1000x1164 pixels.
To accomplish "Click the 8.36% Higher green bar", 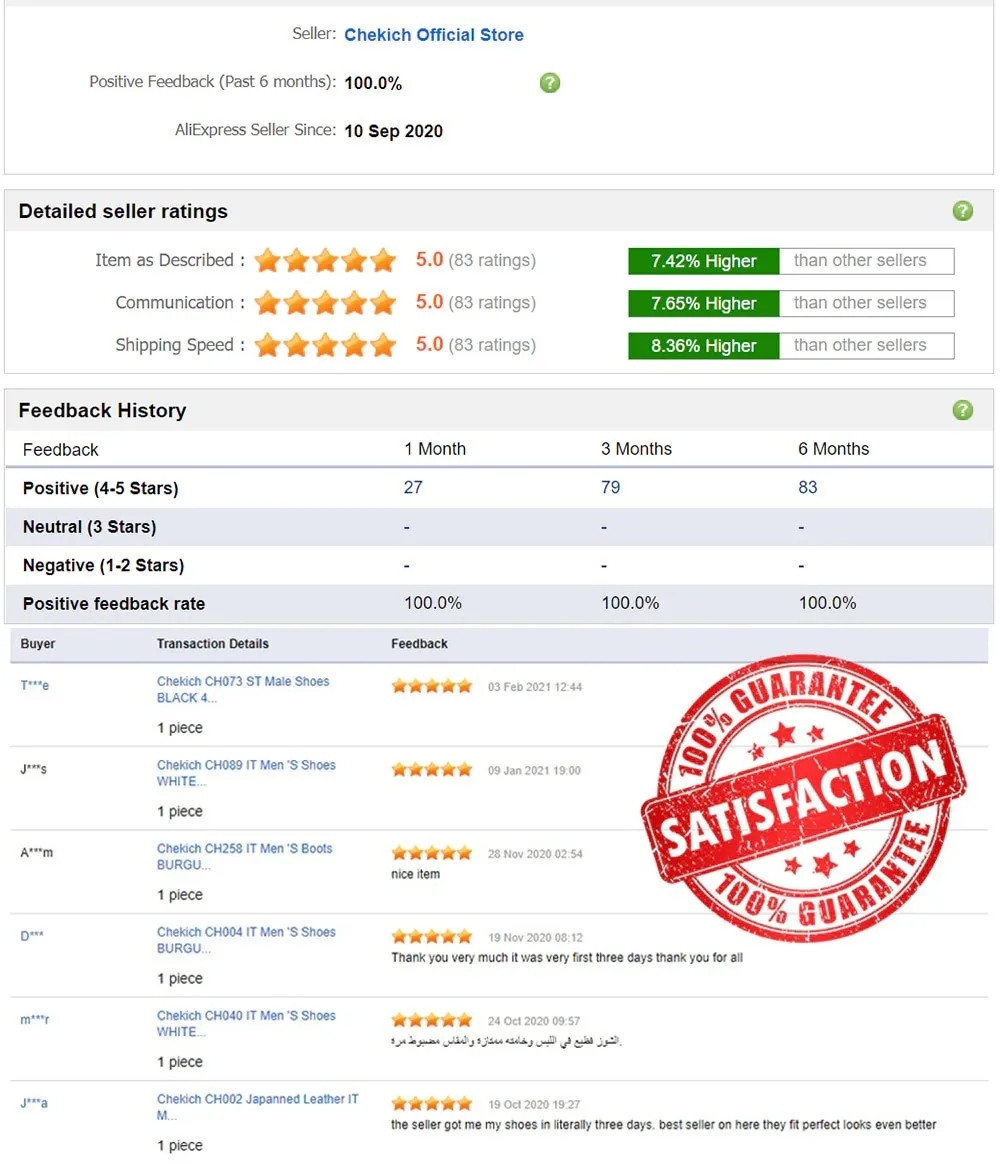I will click(703, 346).
